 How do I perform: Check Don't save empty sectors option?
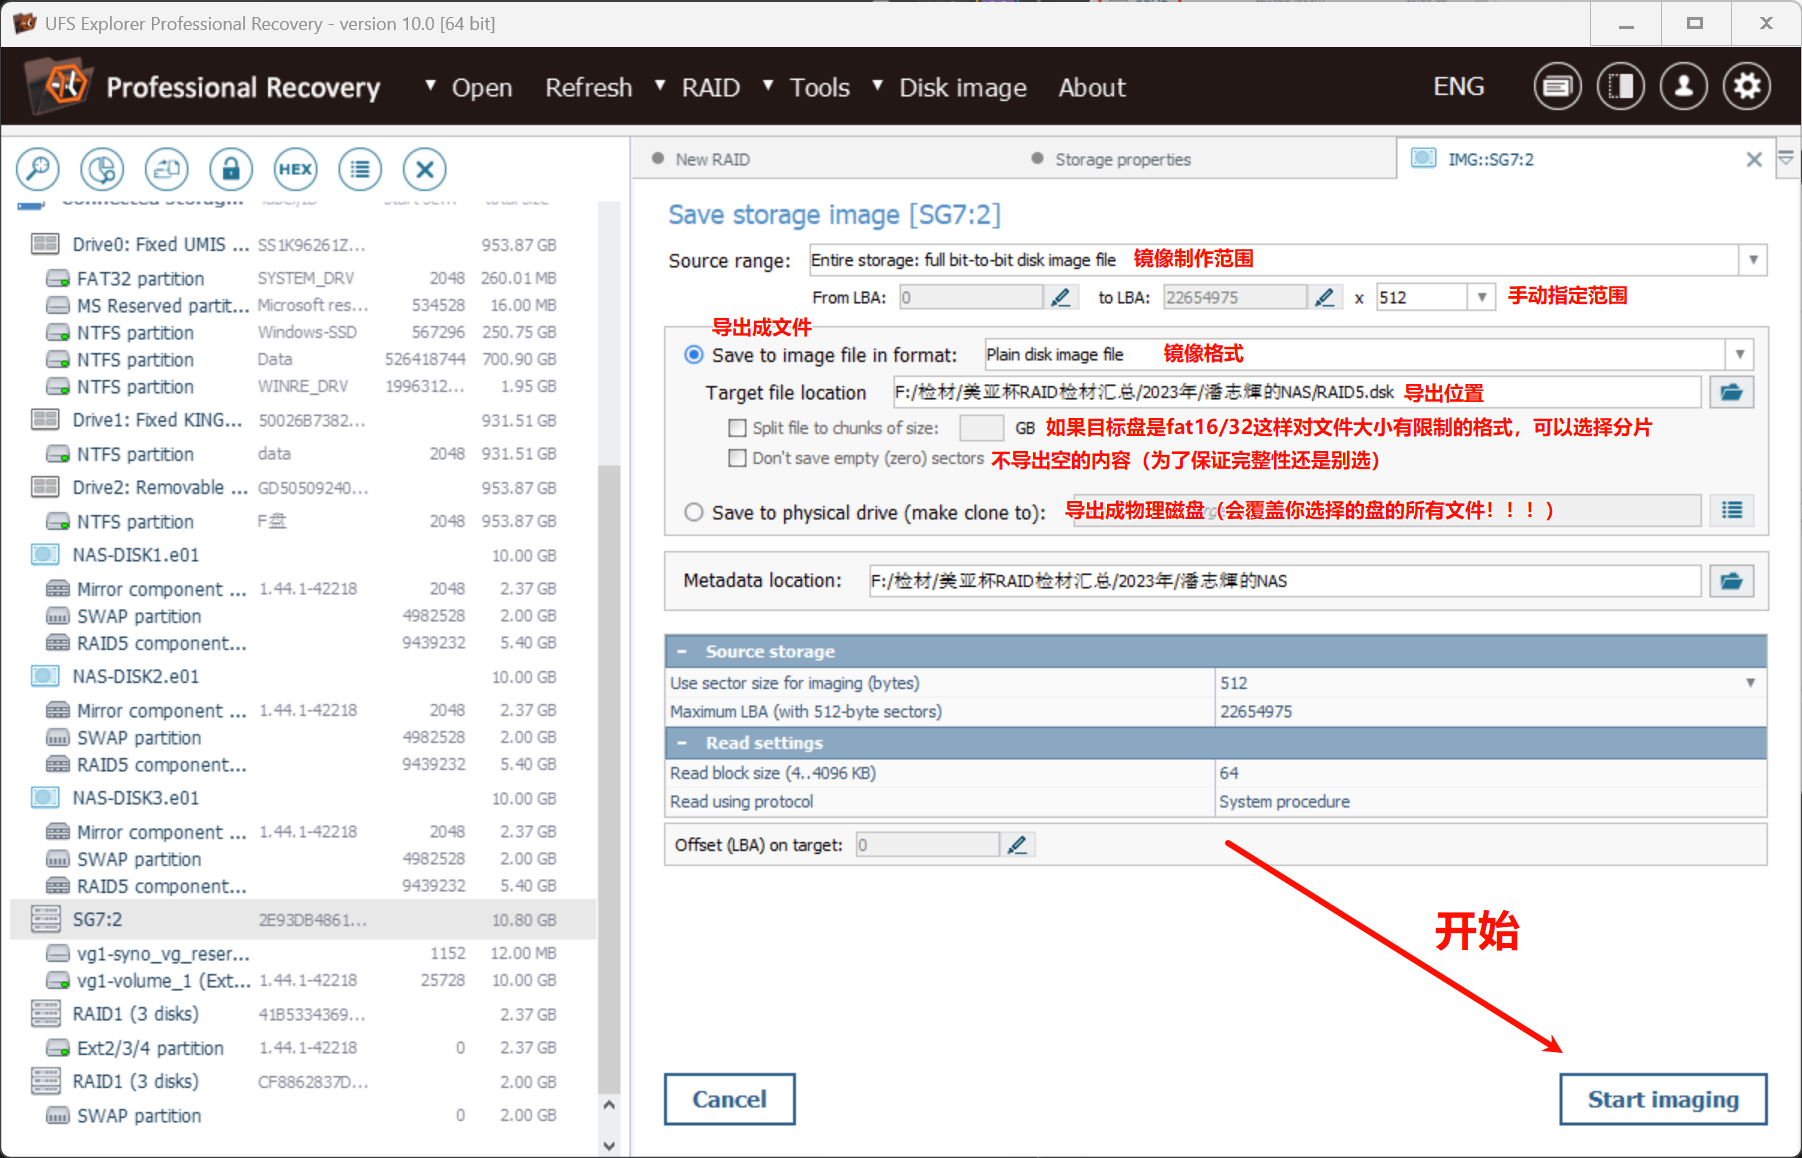pyautogui.click(x=738, y=458)
